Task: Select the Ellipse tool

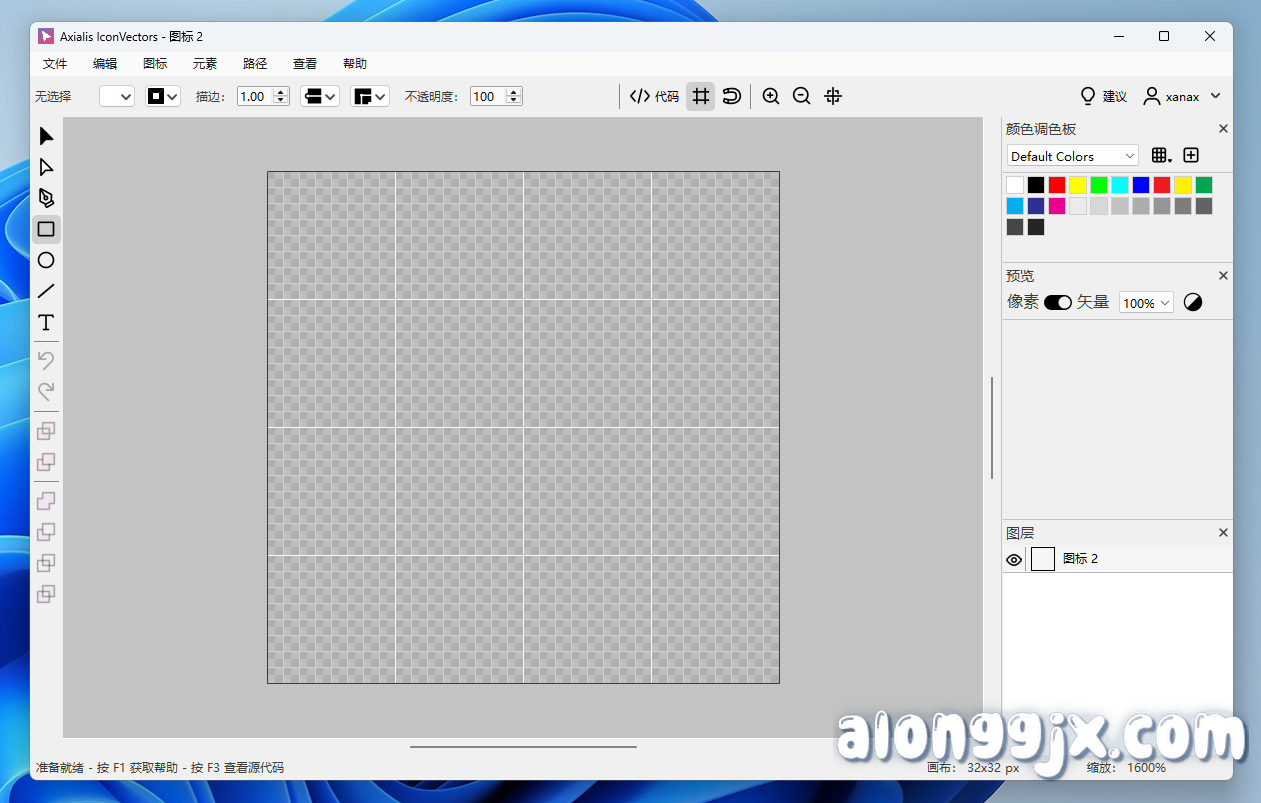Action: click(45, 260)
